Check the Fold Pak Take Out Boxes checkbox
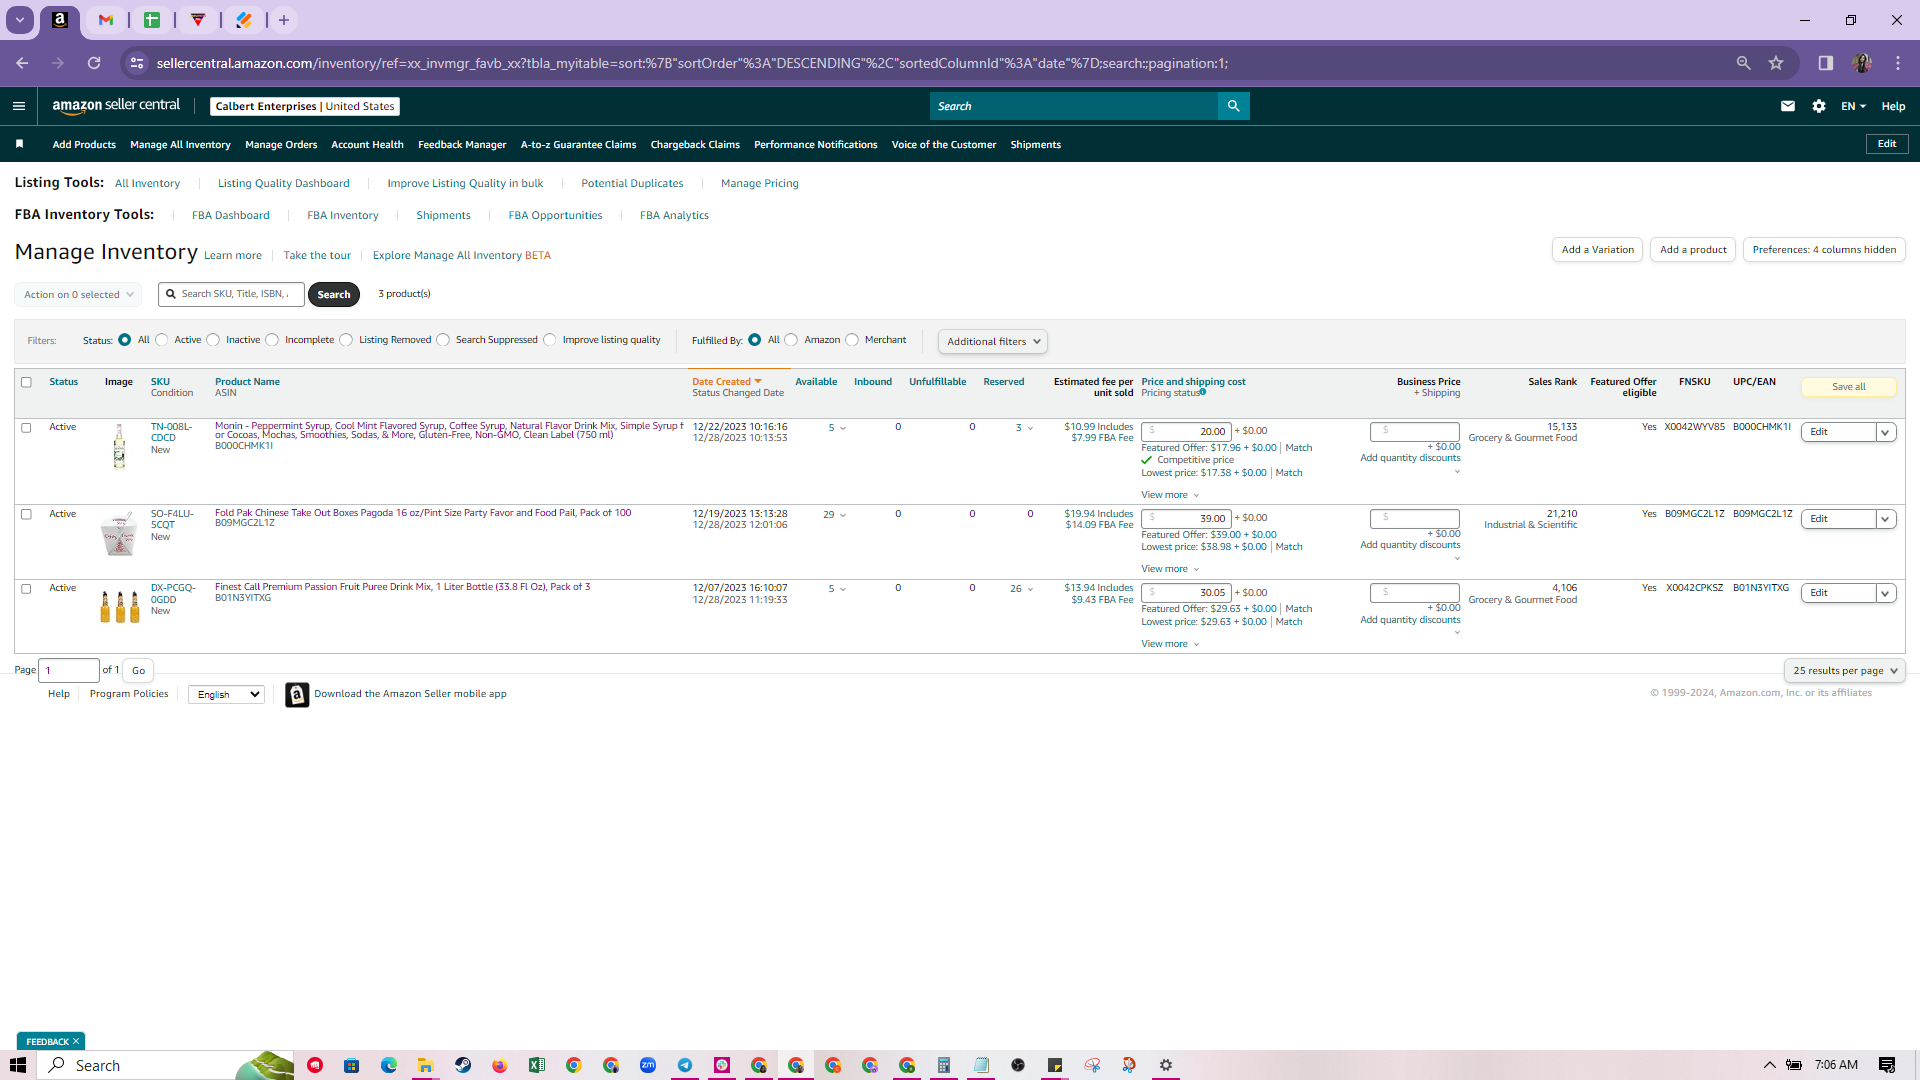Viewport: 1920px width, 1080px height. click(27, 514)
